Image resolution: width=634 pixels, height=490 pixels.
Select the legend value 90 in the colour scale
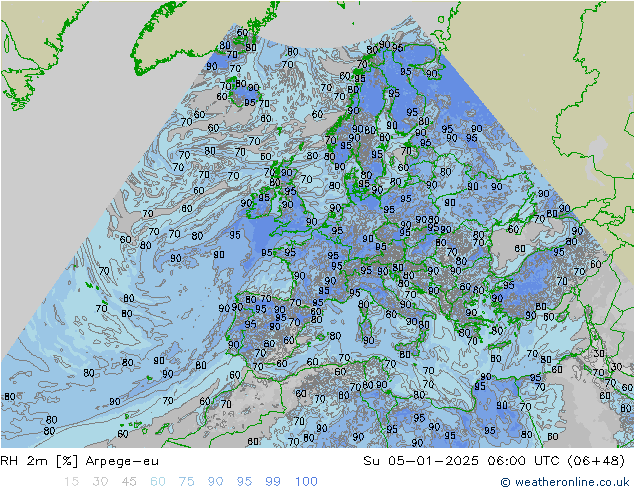click(215, 482)
